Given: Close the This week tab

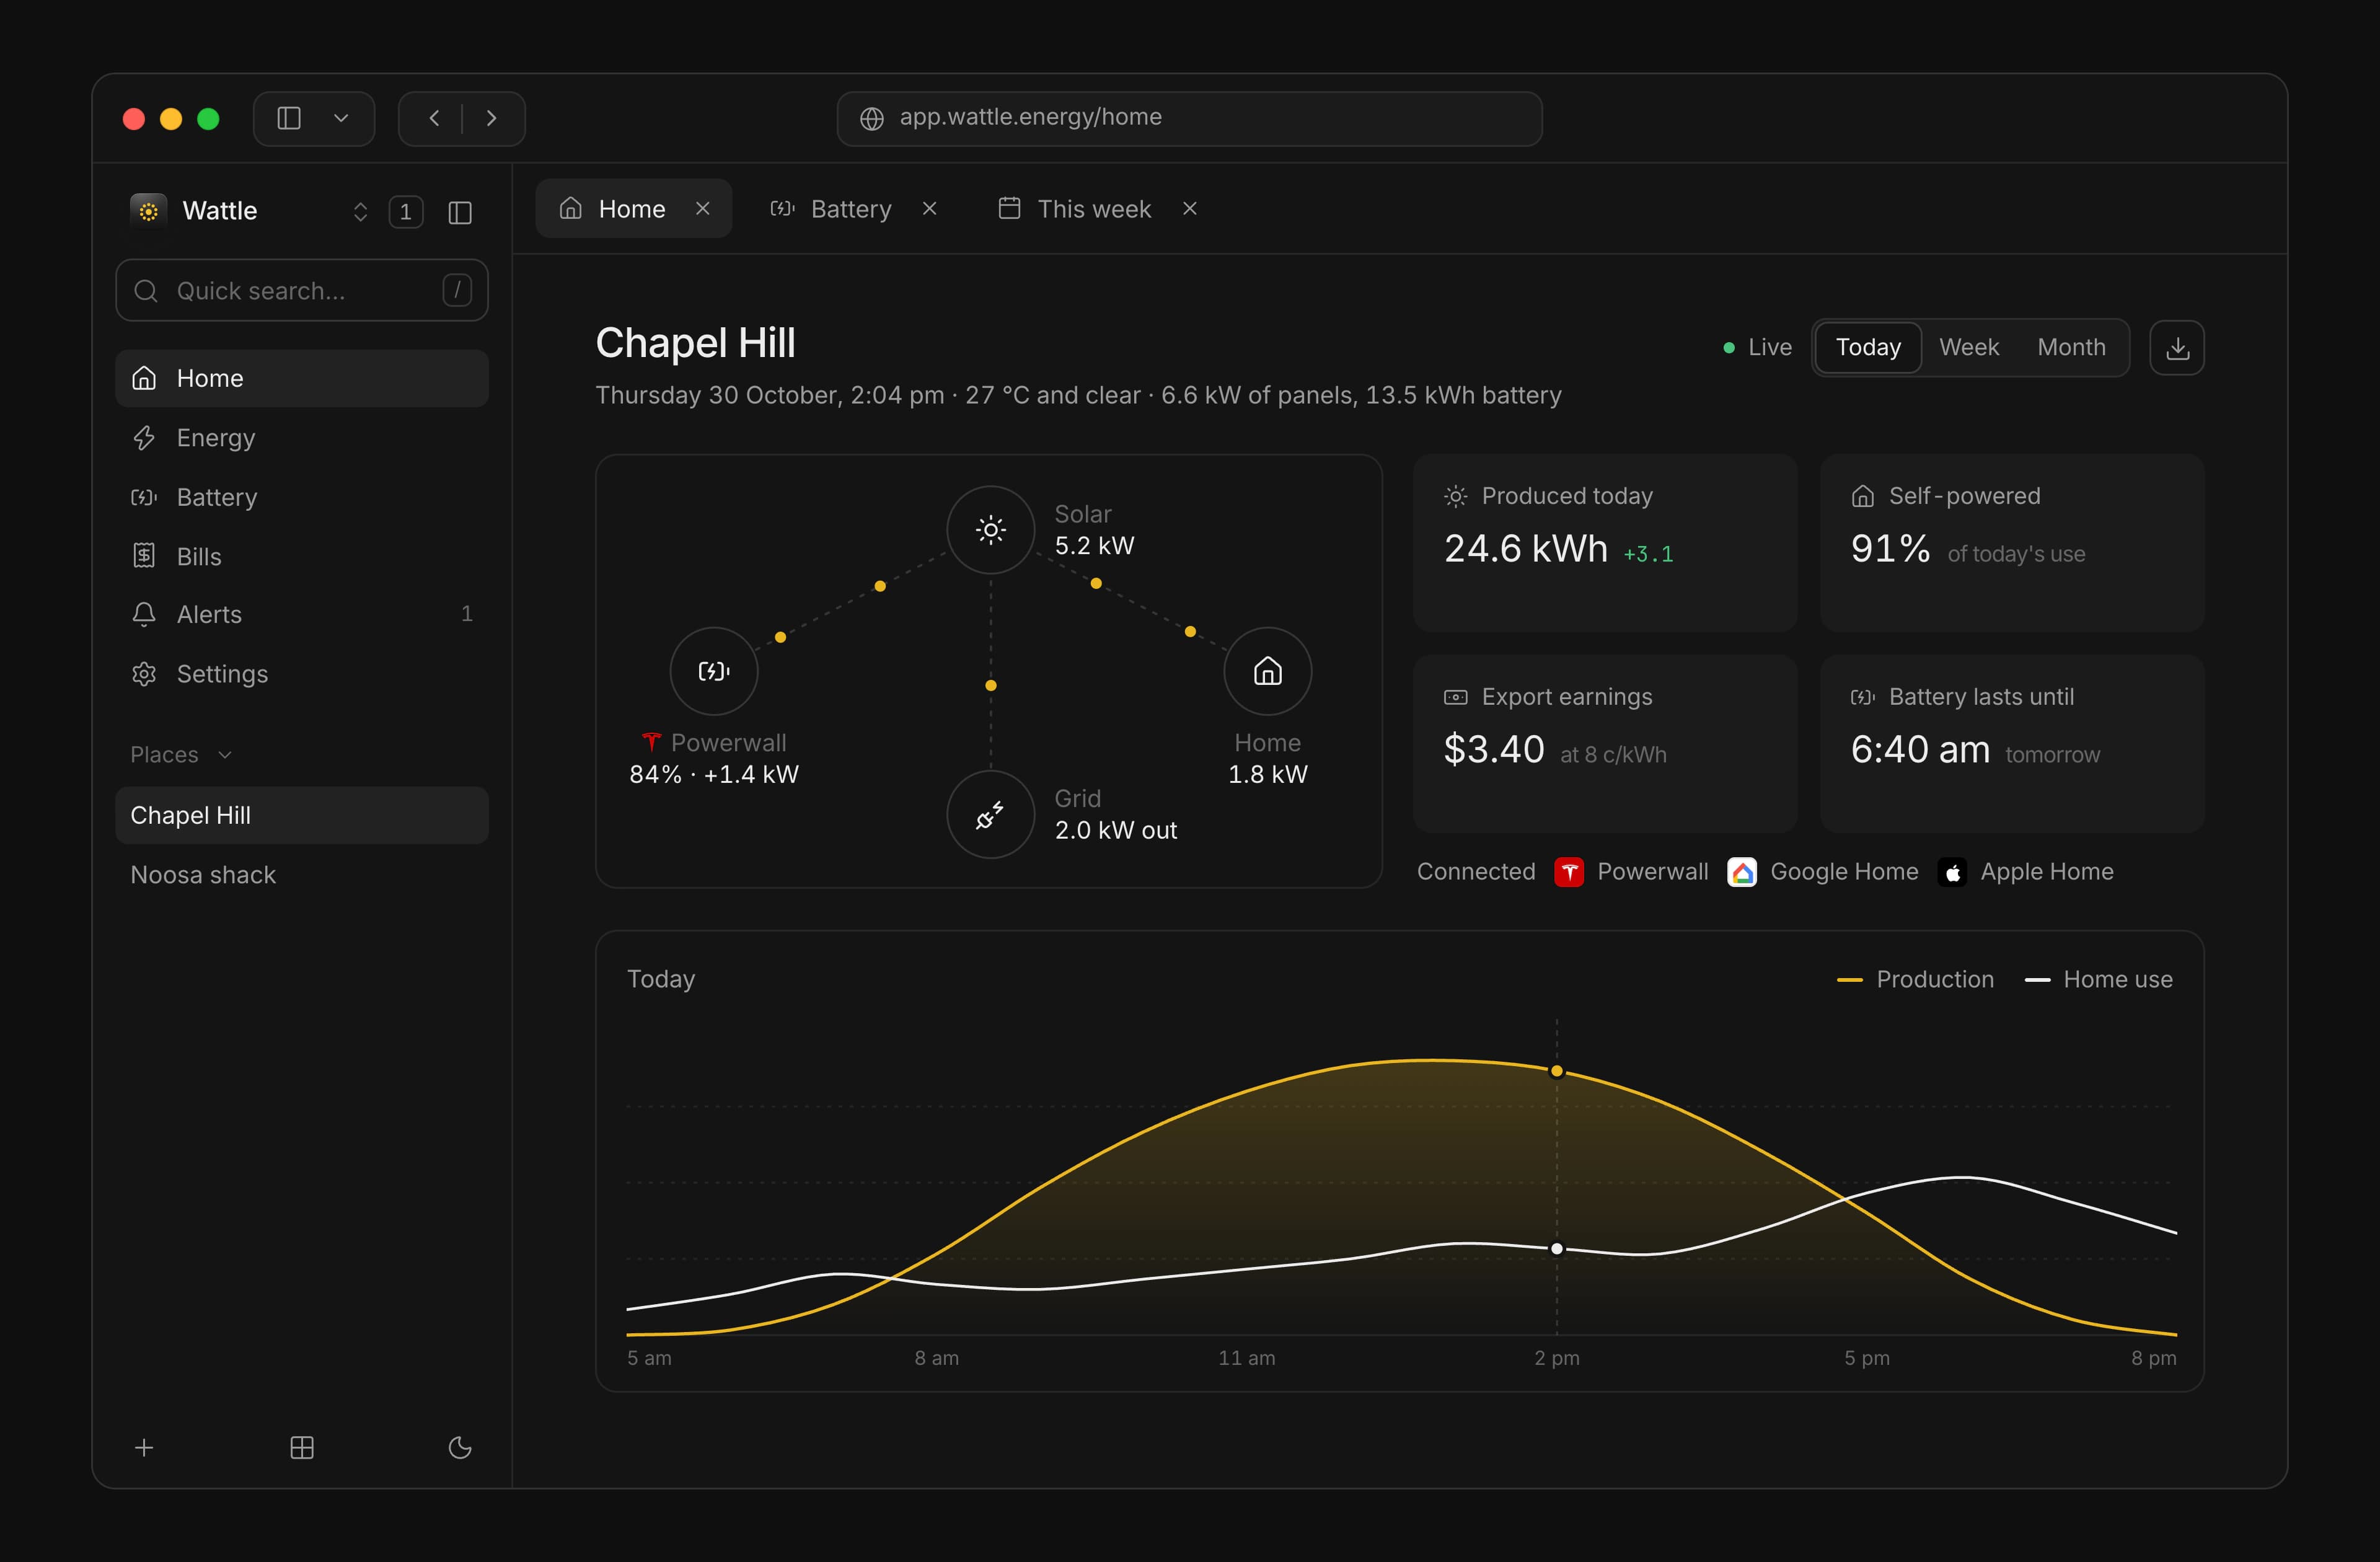Looking at the screenshot, I should pyautogui.click(x=1189, y=208).
